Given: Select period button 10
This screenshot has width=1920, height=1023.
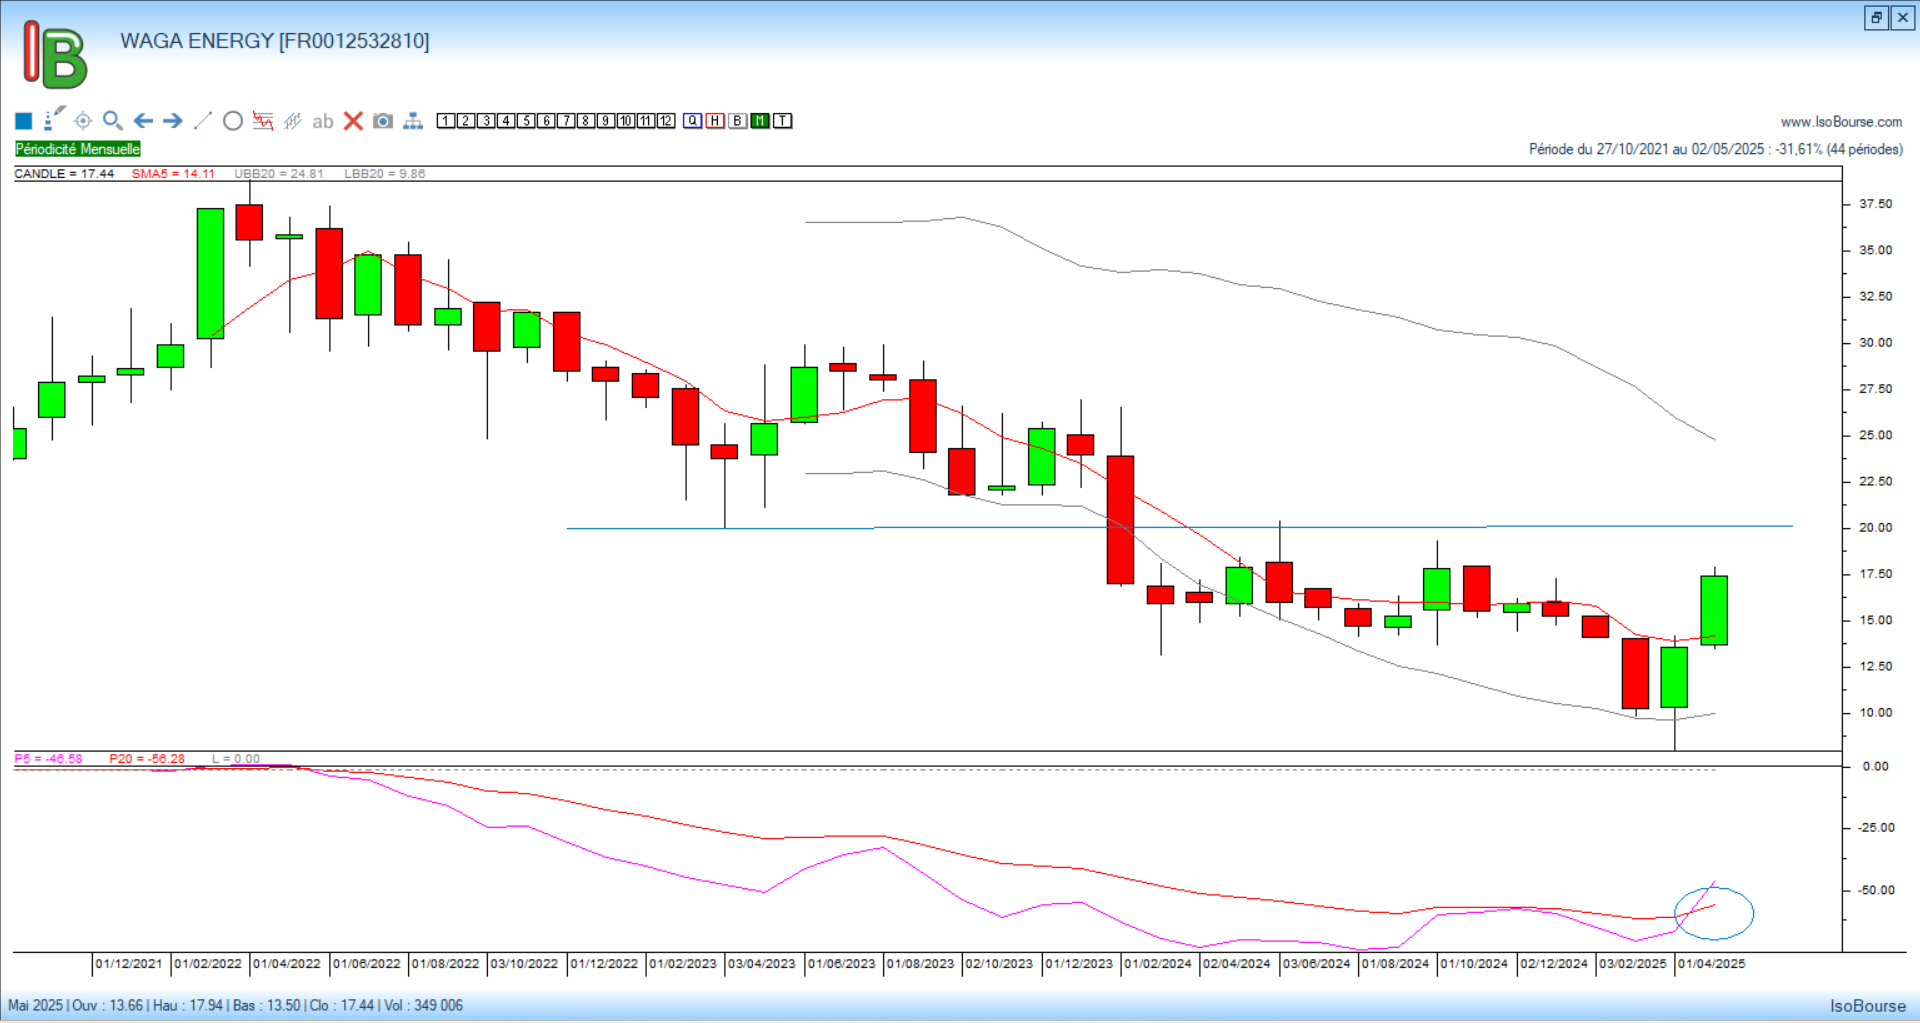Looking at the screenshot, I should click(626, 121).
